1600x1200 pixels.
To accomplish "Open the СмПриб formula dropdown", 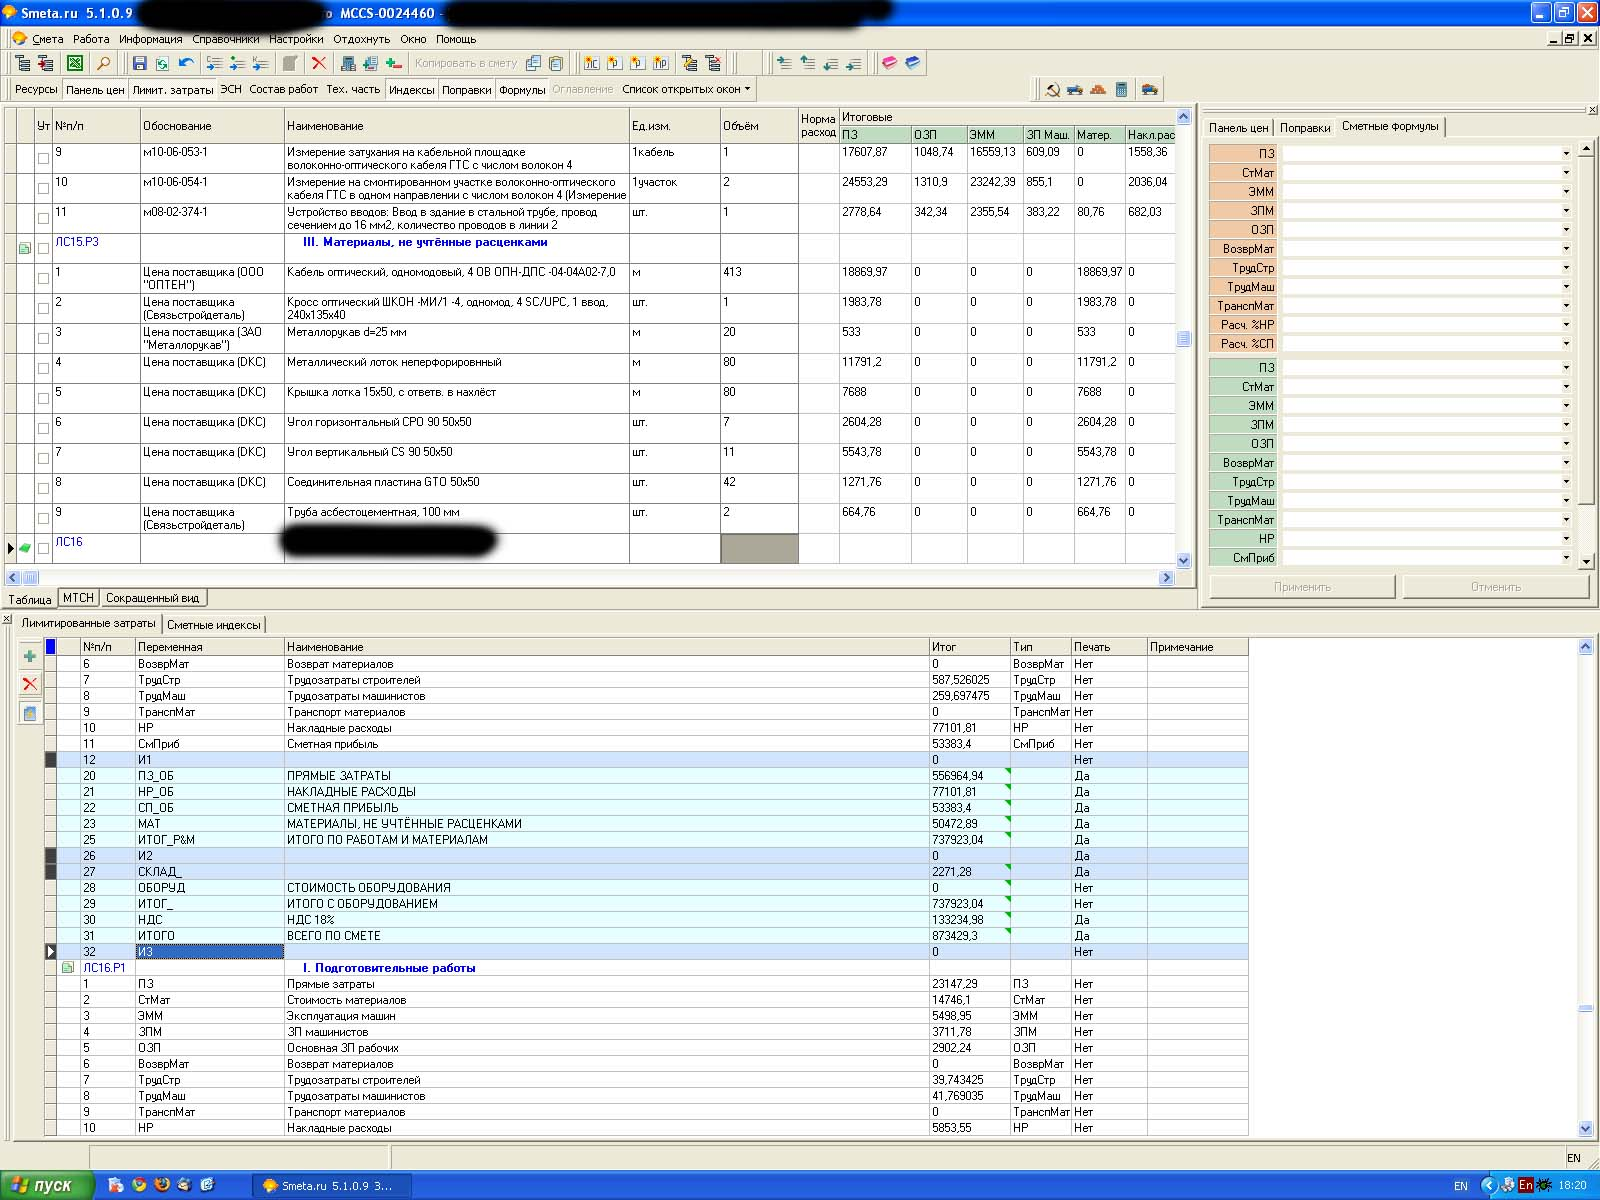I will pyautogui.click(x=1566, y=558).
